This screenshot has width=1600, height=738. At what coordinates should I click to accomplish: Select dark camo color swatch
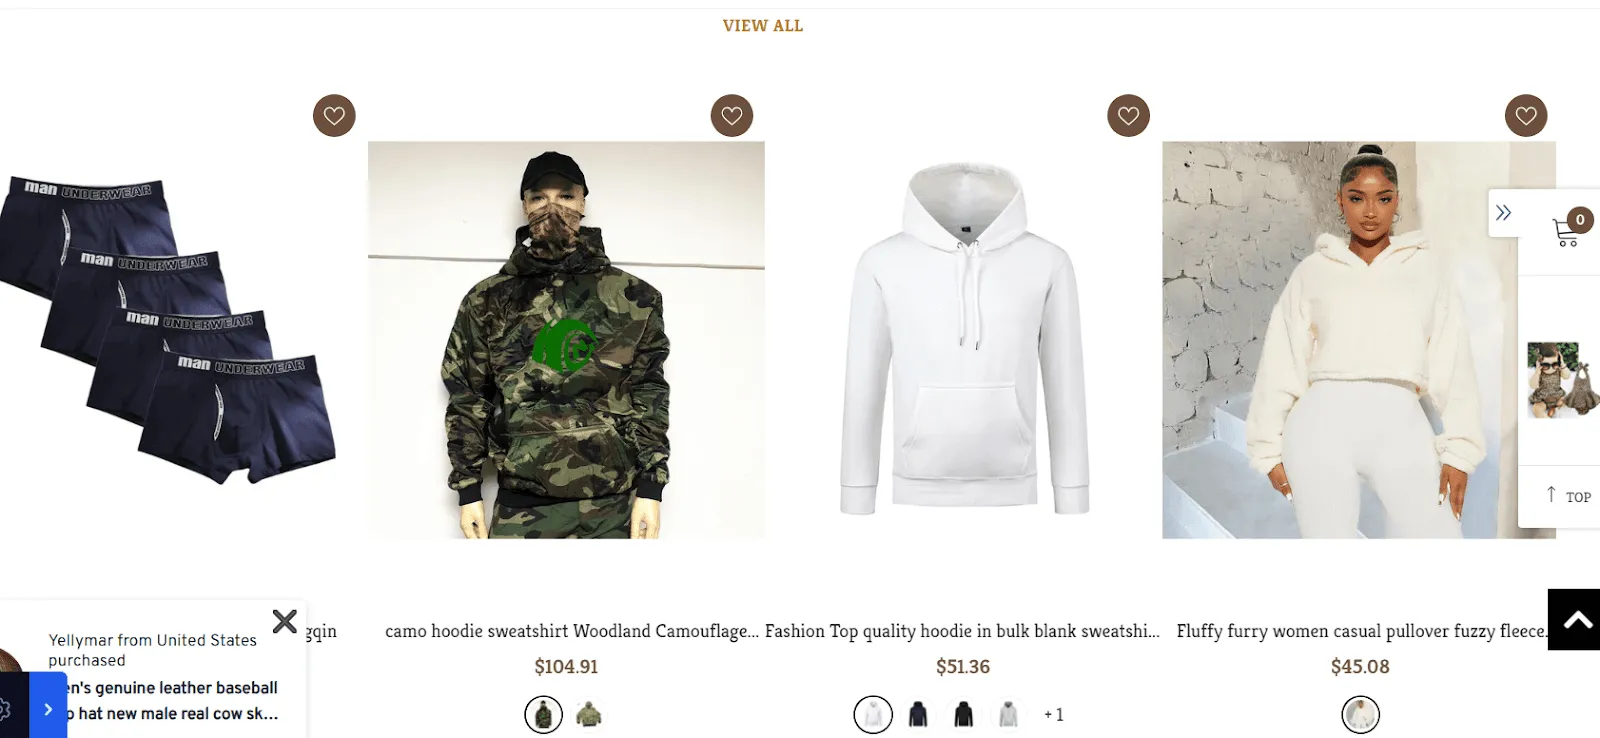543,714
